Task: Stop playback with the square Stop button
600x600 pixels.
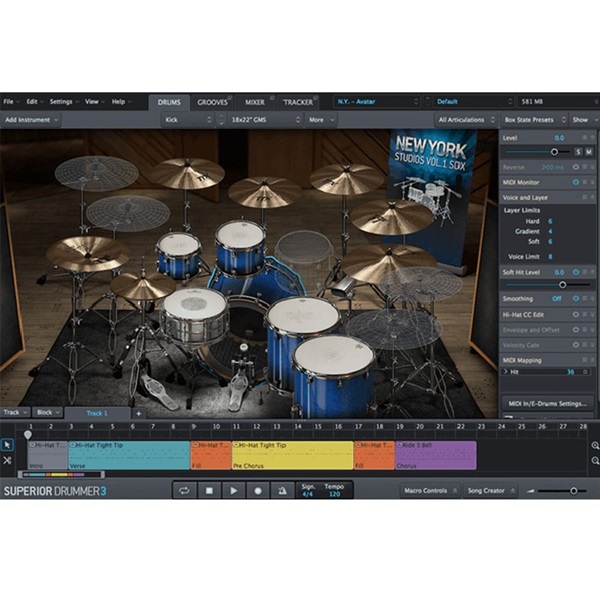Action: (x=209, y=491)
